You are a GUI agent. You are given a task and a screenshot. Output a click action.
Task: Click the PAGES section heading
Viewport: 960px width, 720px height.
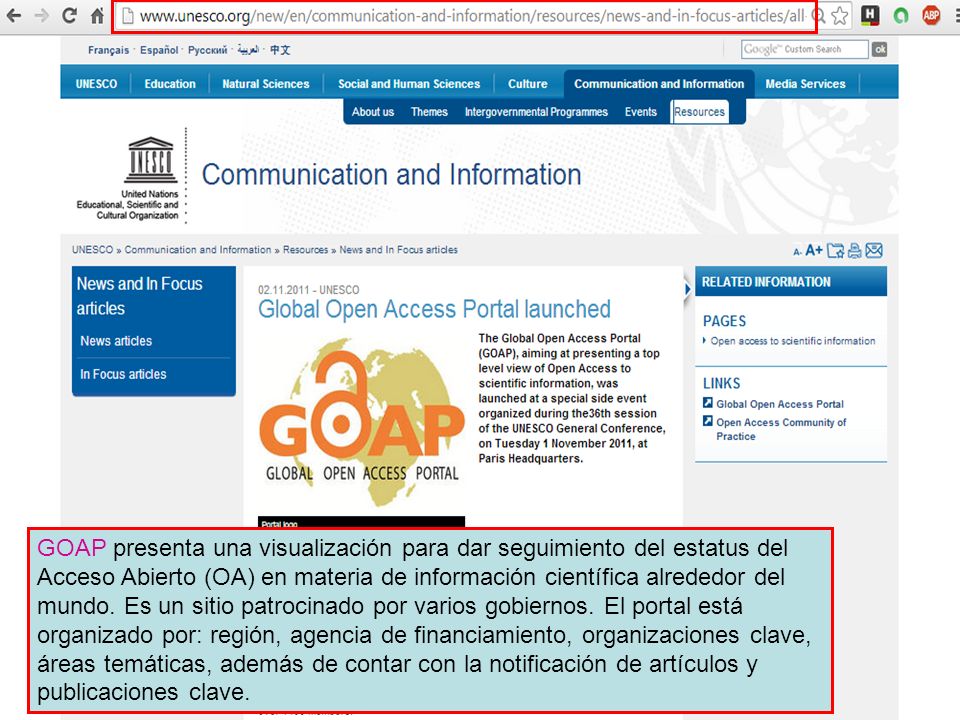[x=724, y=321]
